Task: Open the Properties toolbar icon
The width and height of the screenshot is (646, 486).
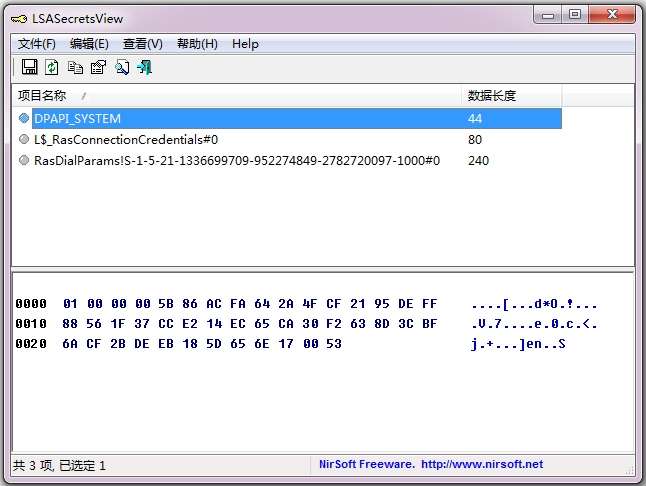Action: click(98, 67)
